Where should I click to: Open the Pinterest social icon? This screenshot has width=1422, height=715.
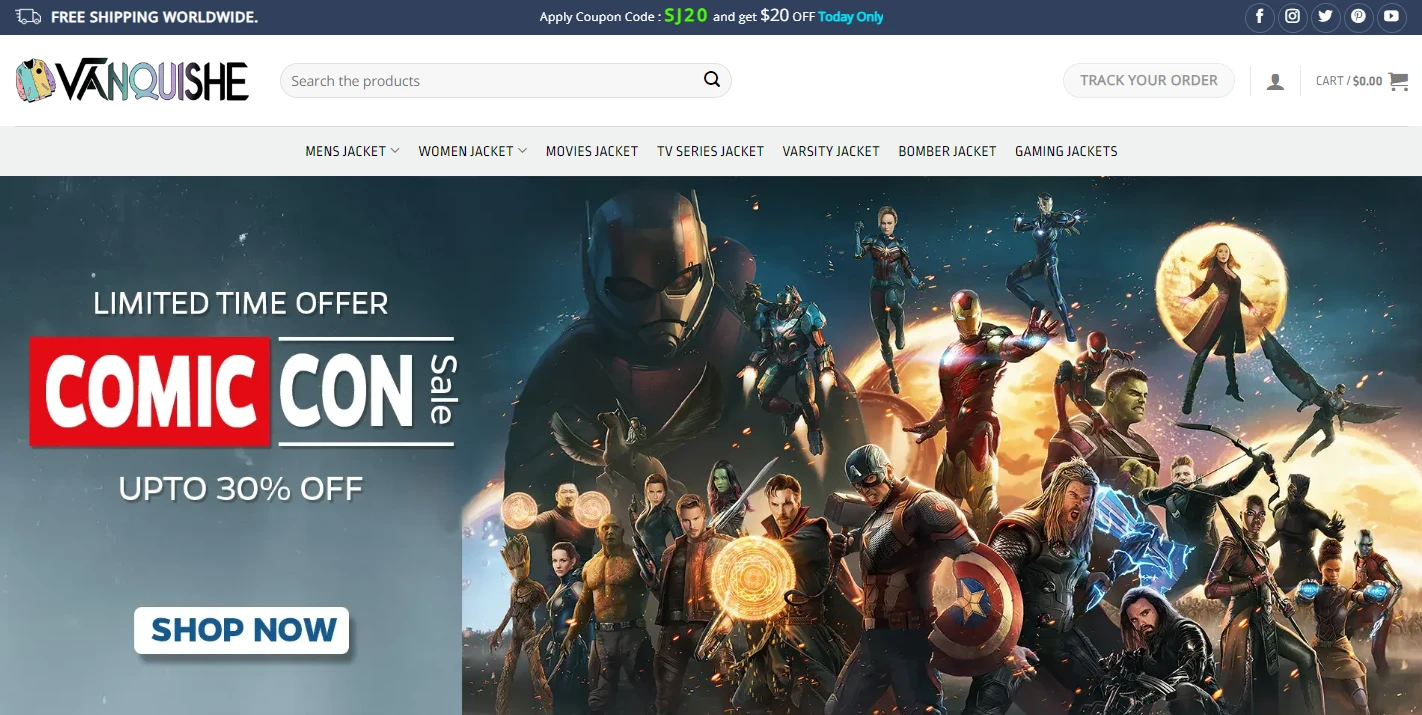pyautogui.click(x=1358, y=16)
